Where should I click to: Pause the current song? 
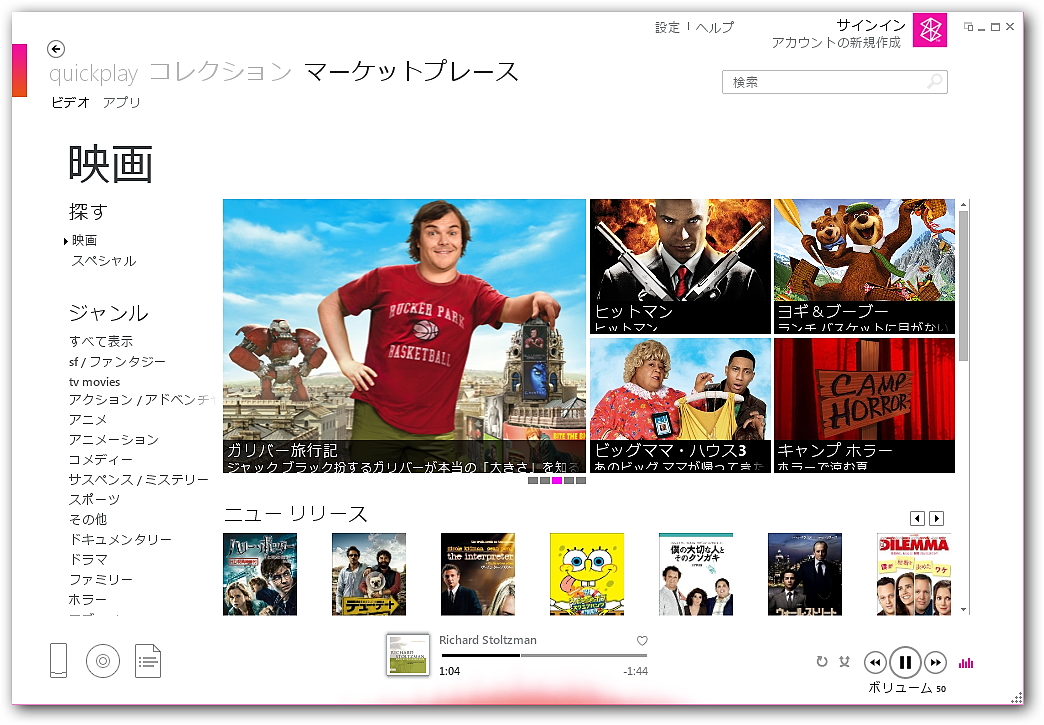click(905, 662)
